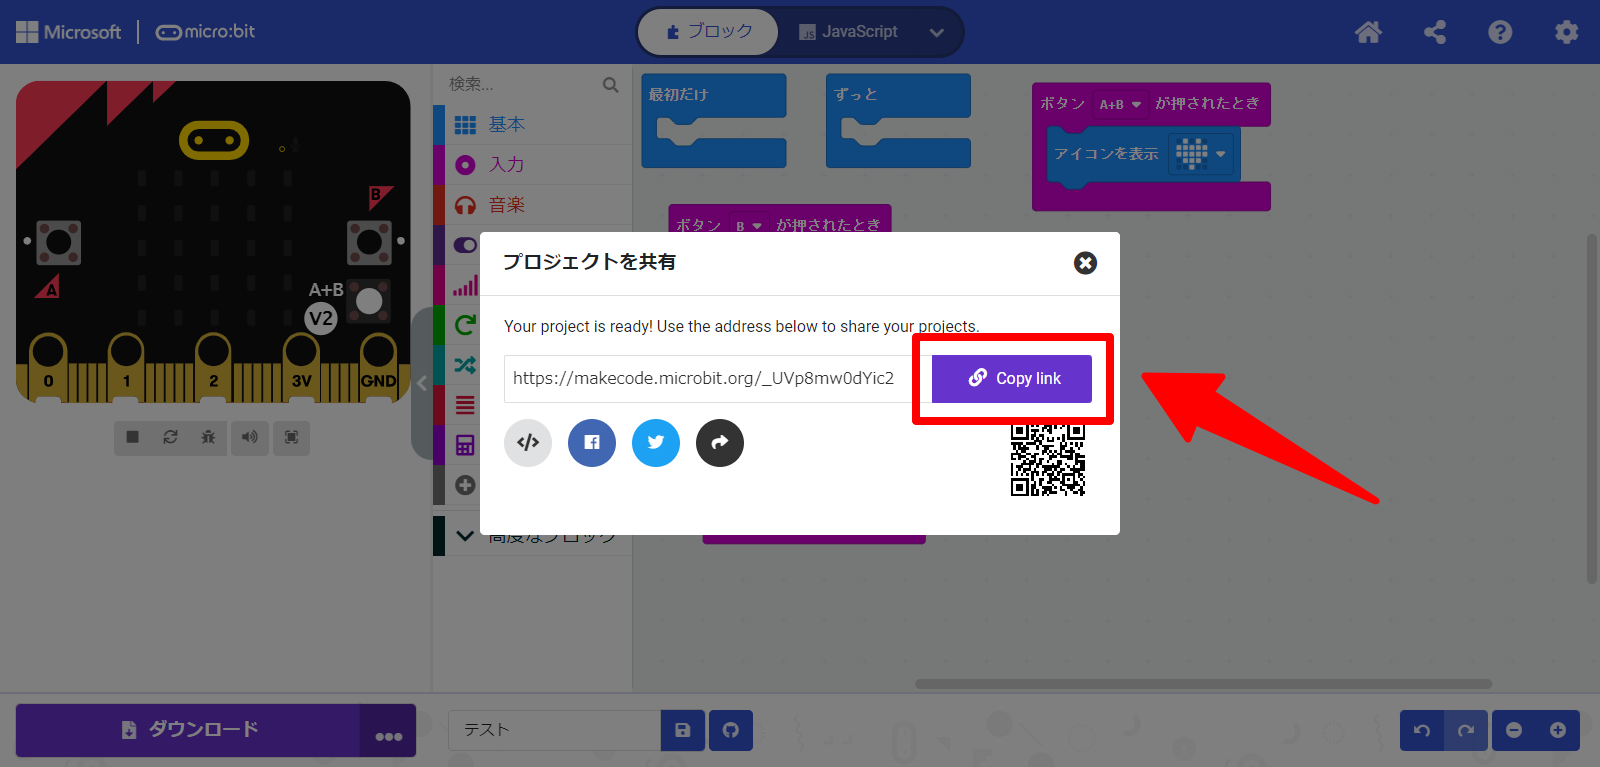The image size is (1600, 767).
Task: Click the ダウンロード button
Action: [188, 730]
